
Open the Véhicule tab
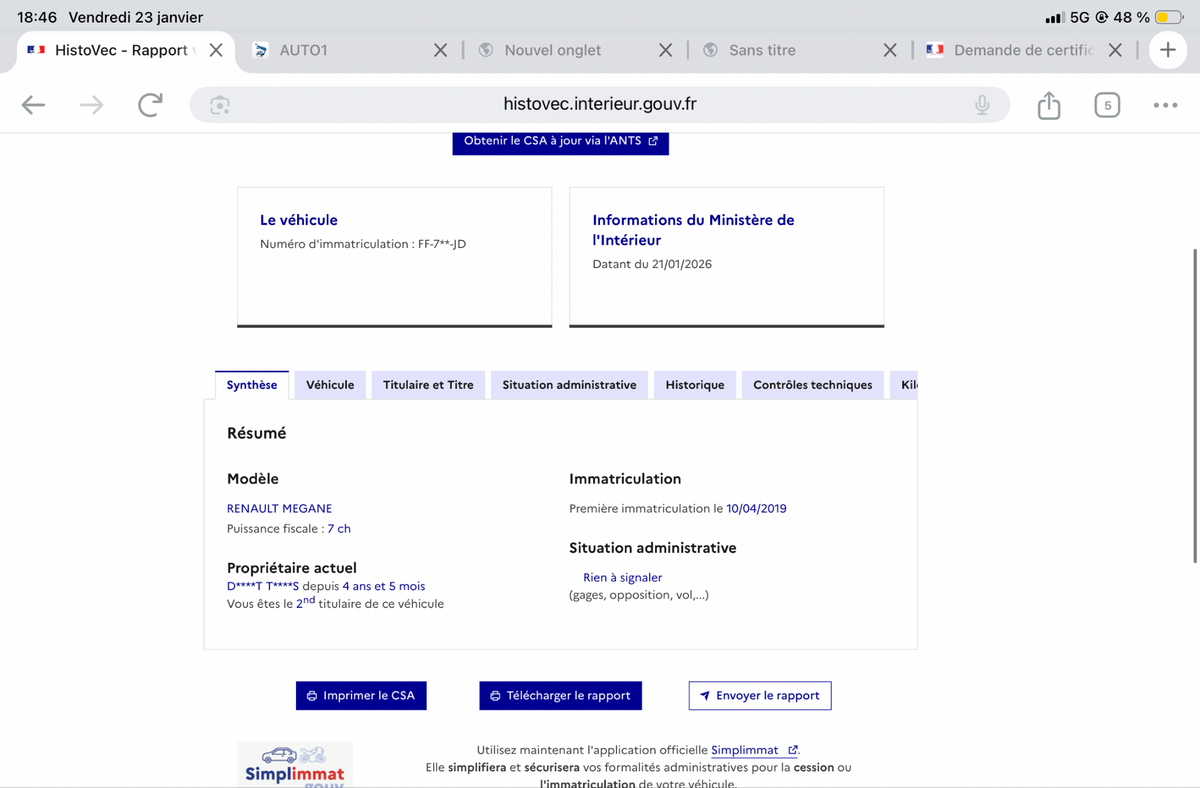[330, 385]
